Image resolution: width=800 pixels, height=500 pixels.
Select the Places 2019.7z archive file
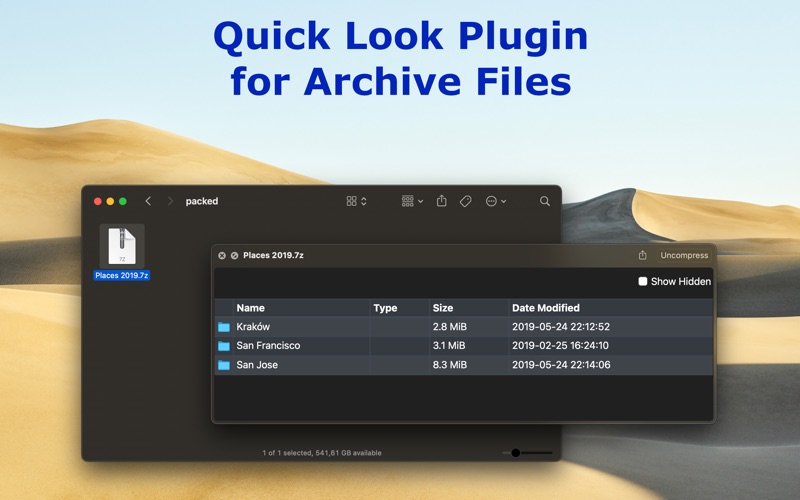tap(122, 252)
